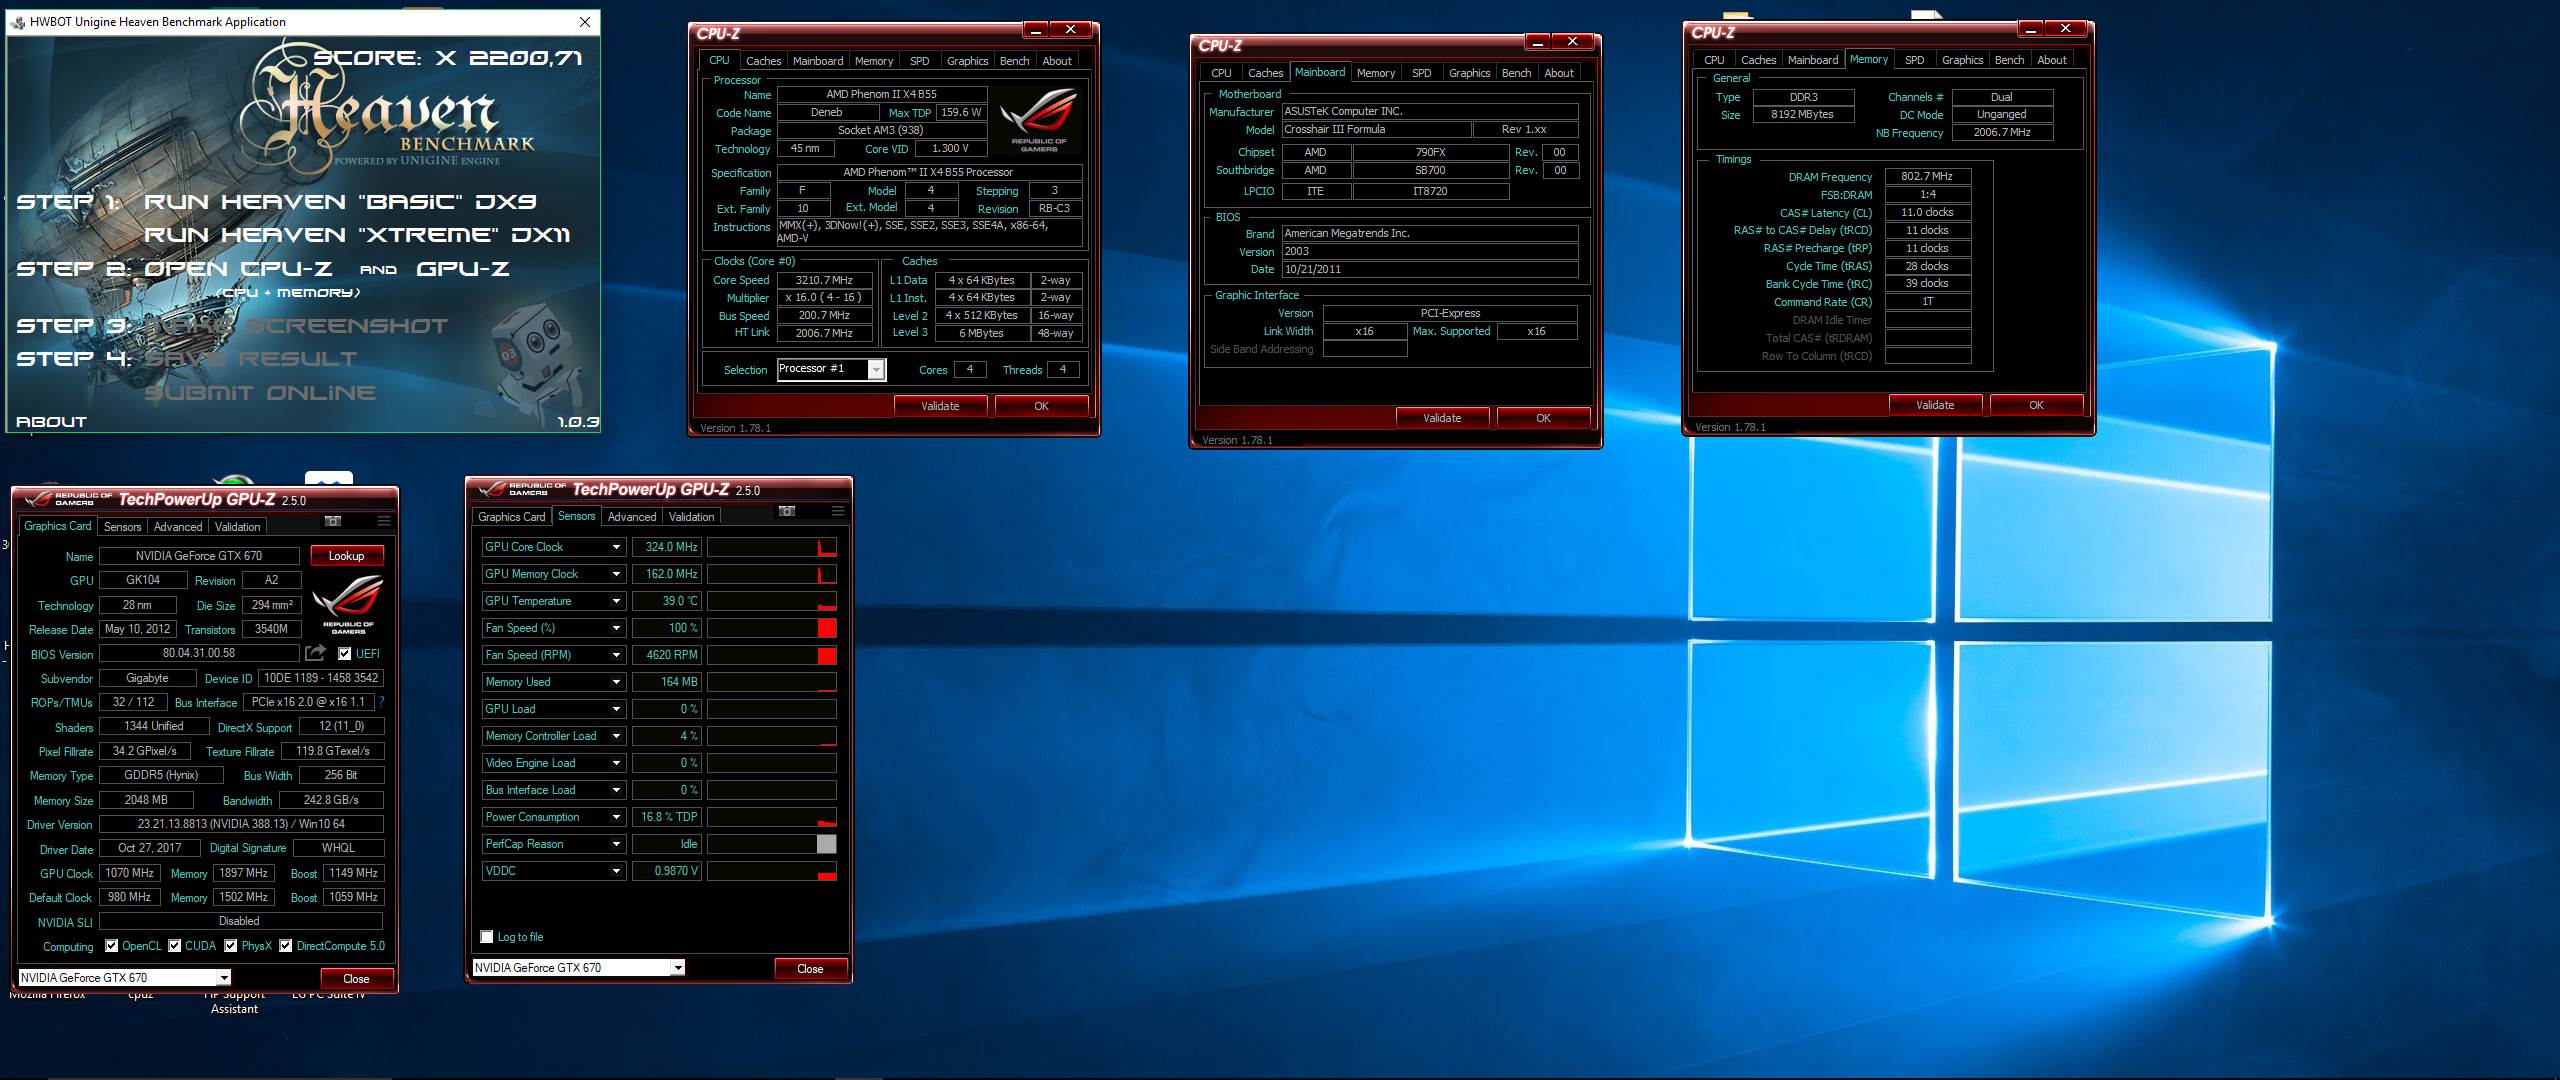Open hamburger menu in GPU-Z Sensors window
The width and height of the screenshot is (2560, 1080).
(x=838, y=511)
